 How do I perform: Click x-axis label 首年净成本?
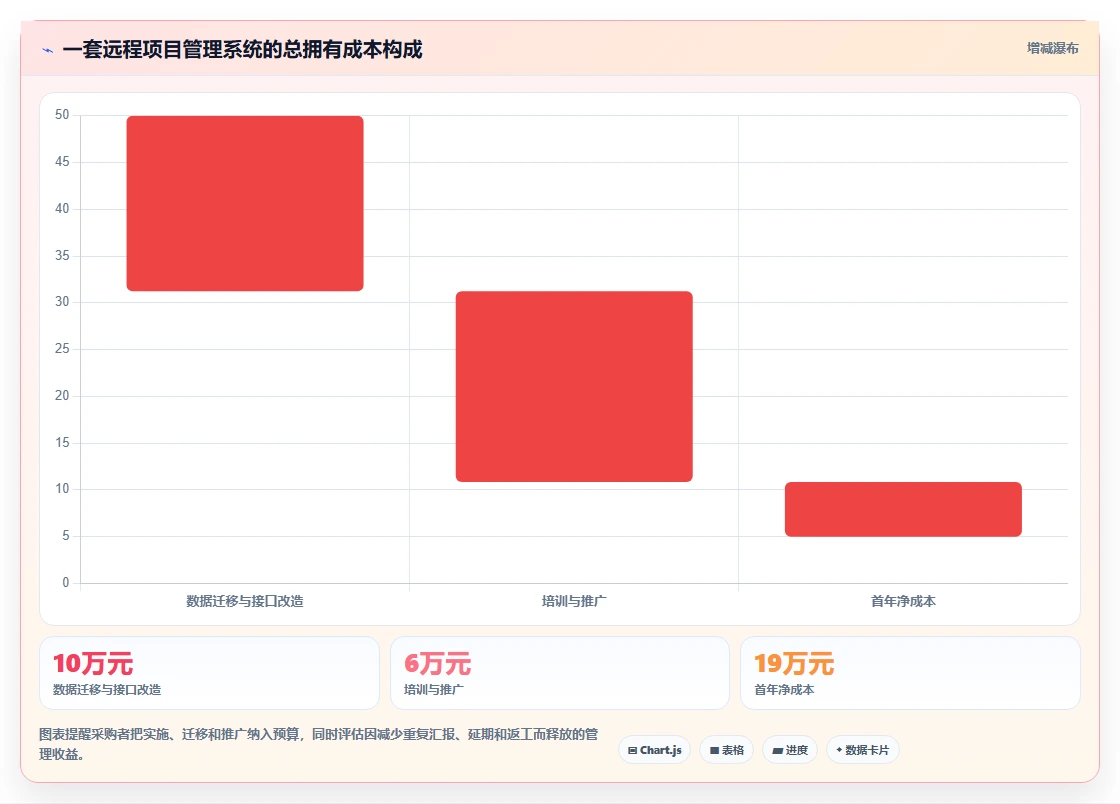903,601
